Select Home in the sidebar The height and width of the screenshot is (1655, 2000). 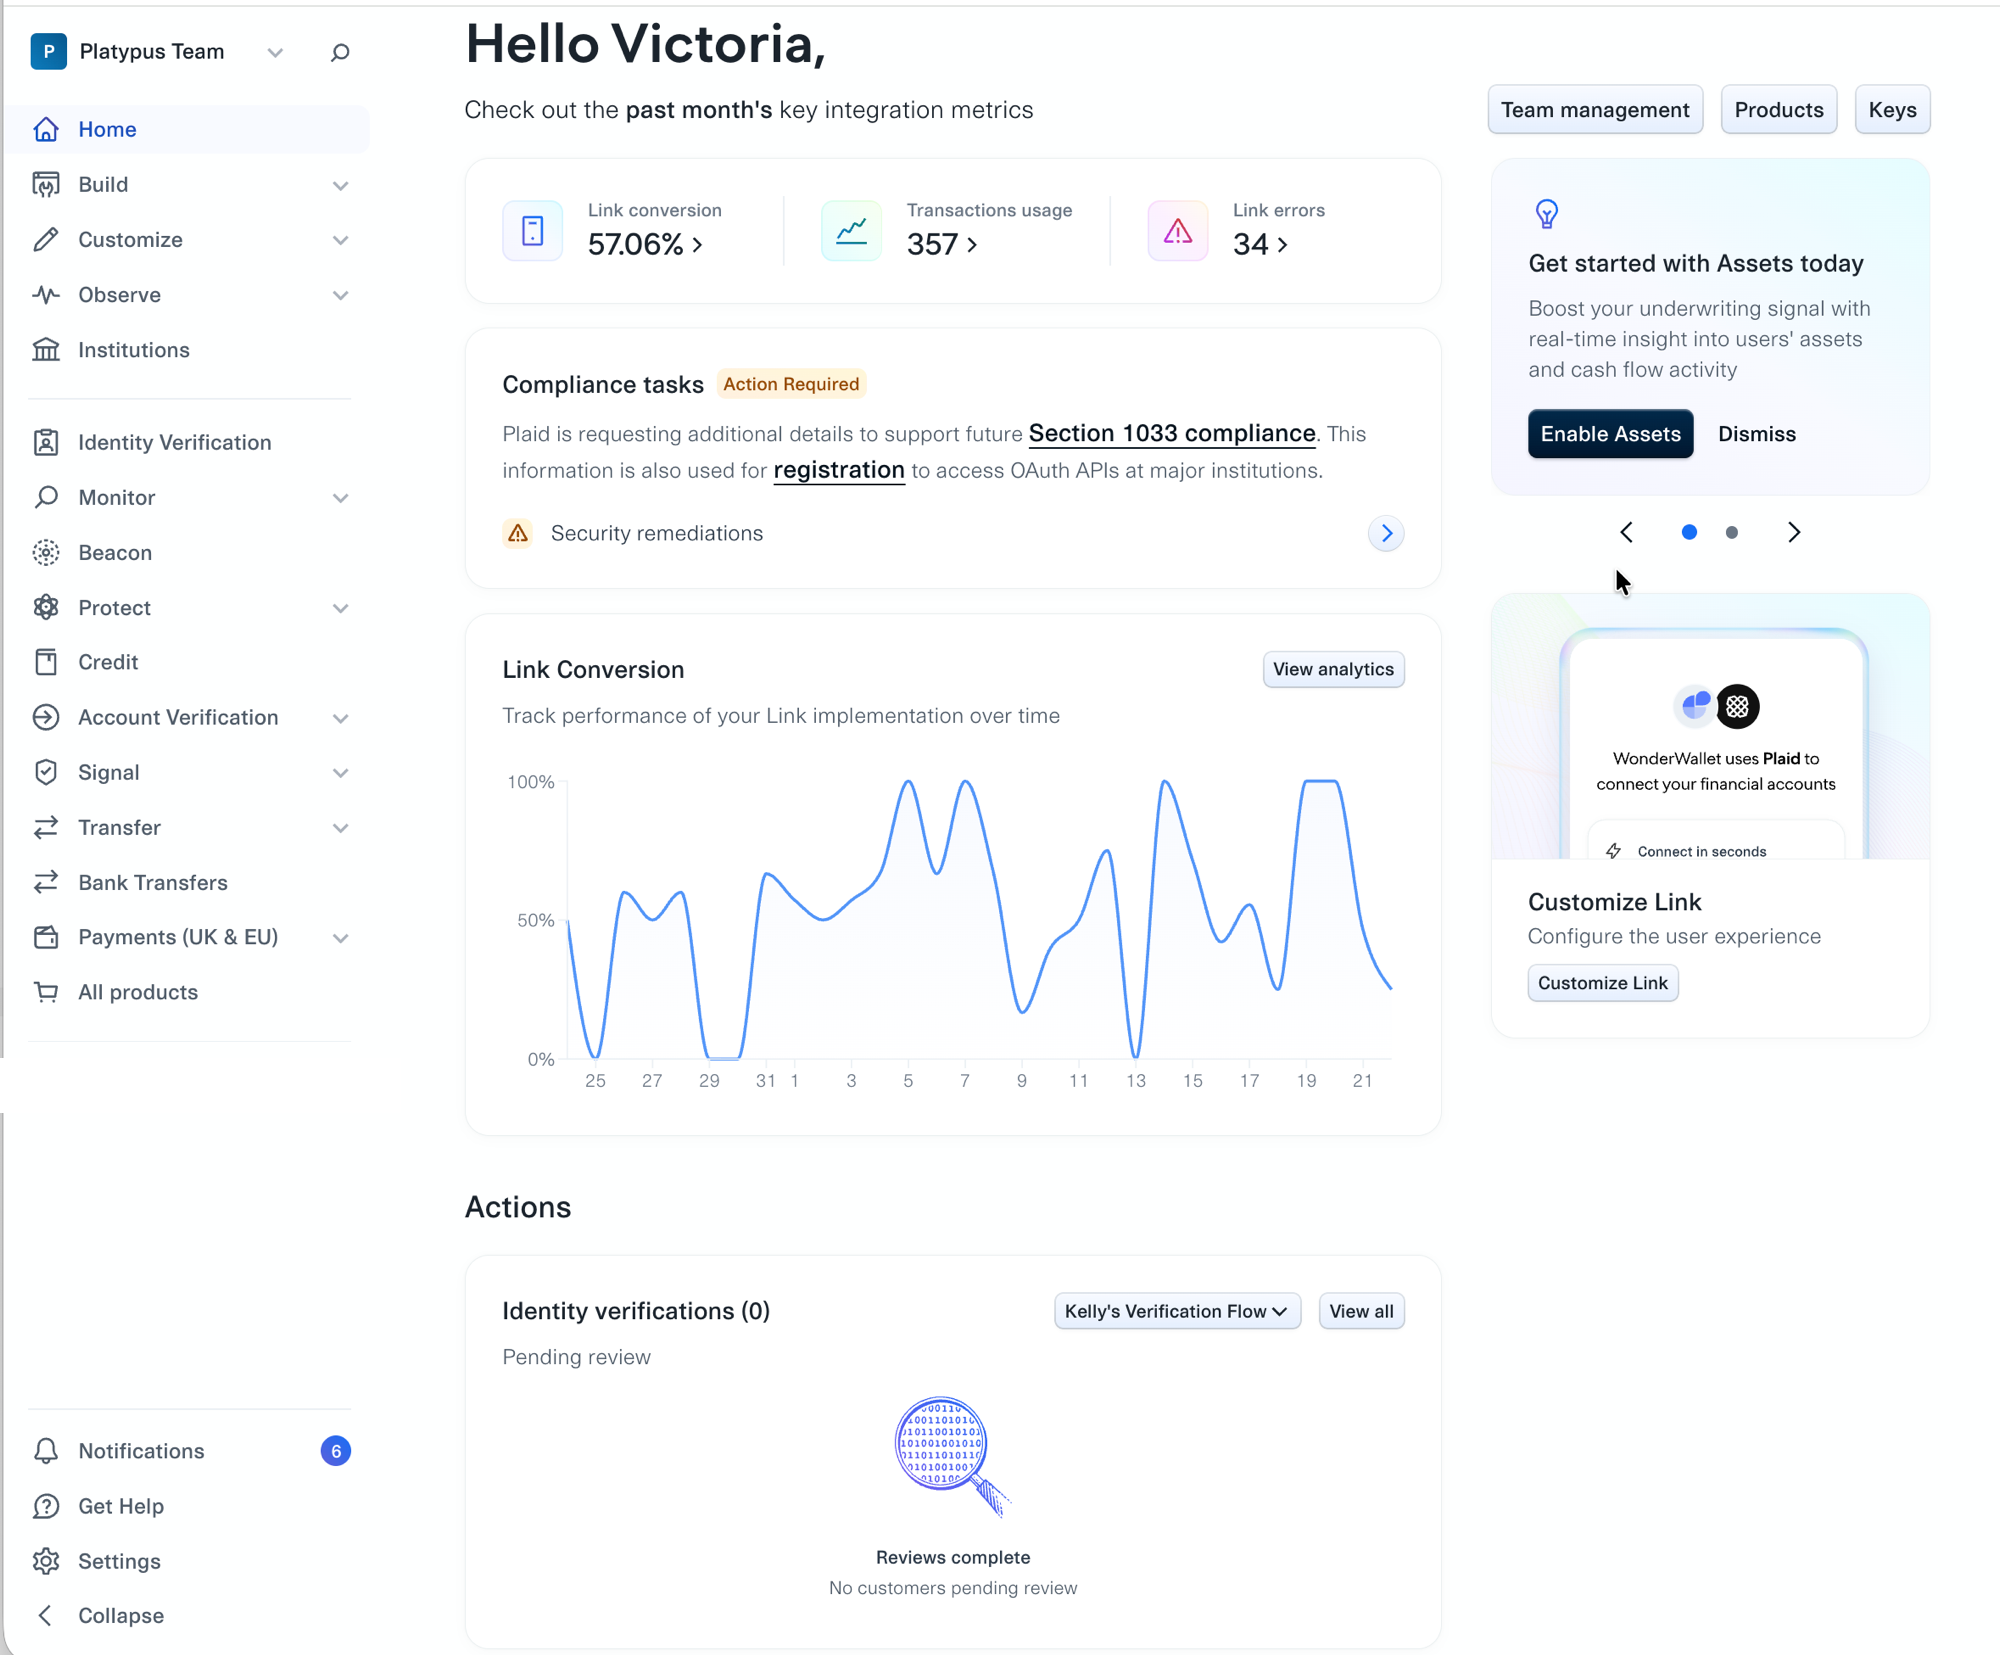point(188,129)
